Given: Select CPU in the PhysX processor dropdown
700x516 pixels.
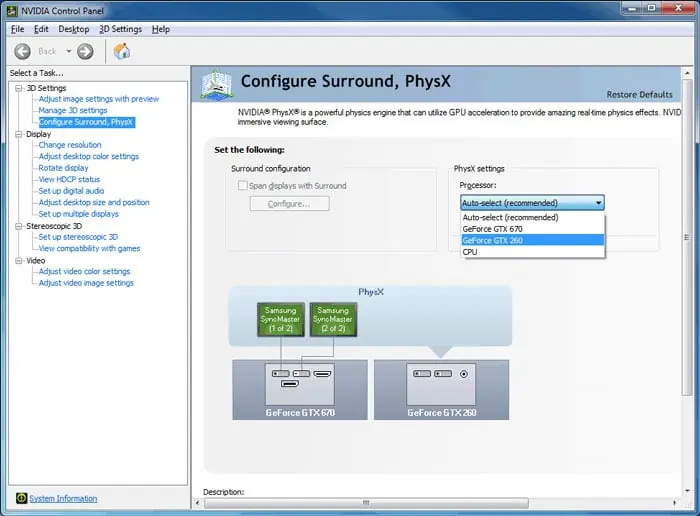Looking at the screenshot, I should click(470, 252).
